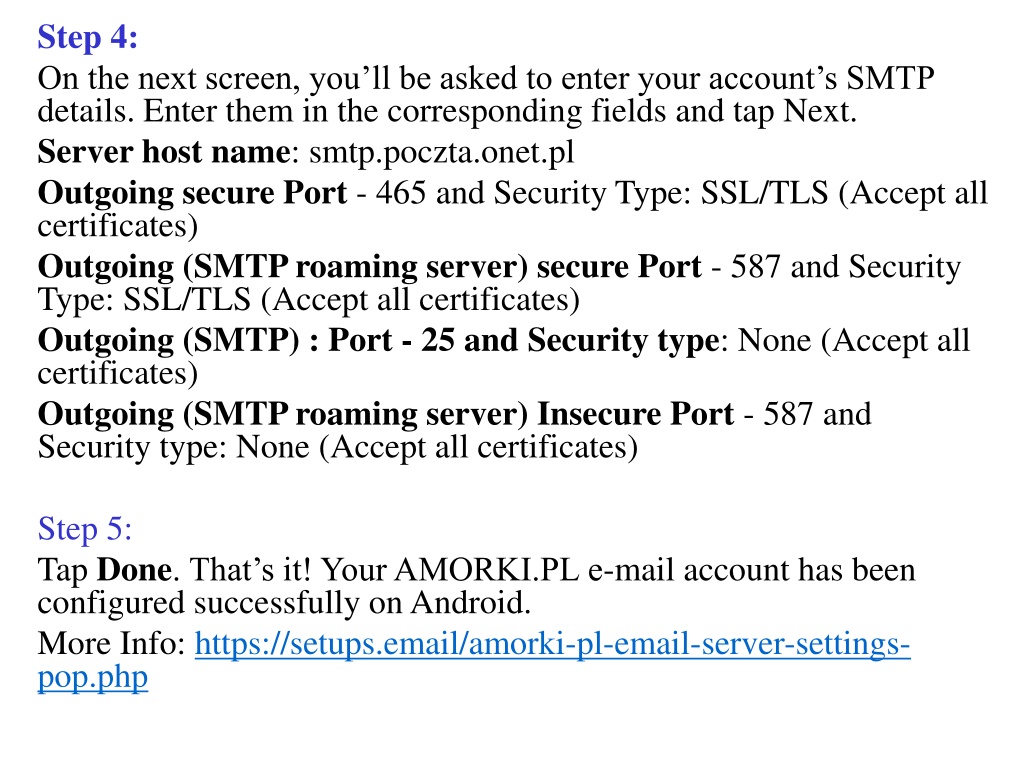Click bold Outgoing (SMTP roaming server) secure Port
This screenshot has width=1024, height=768.
(x=370, y=267)
